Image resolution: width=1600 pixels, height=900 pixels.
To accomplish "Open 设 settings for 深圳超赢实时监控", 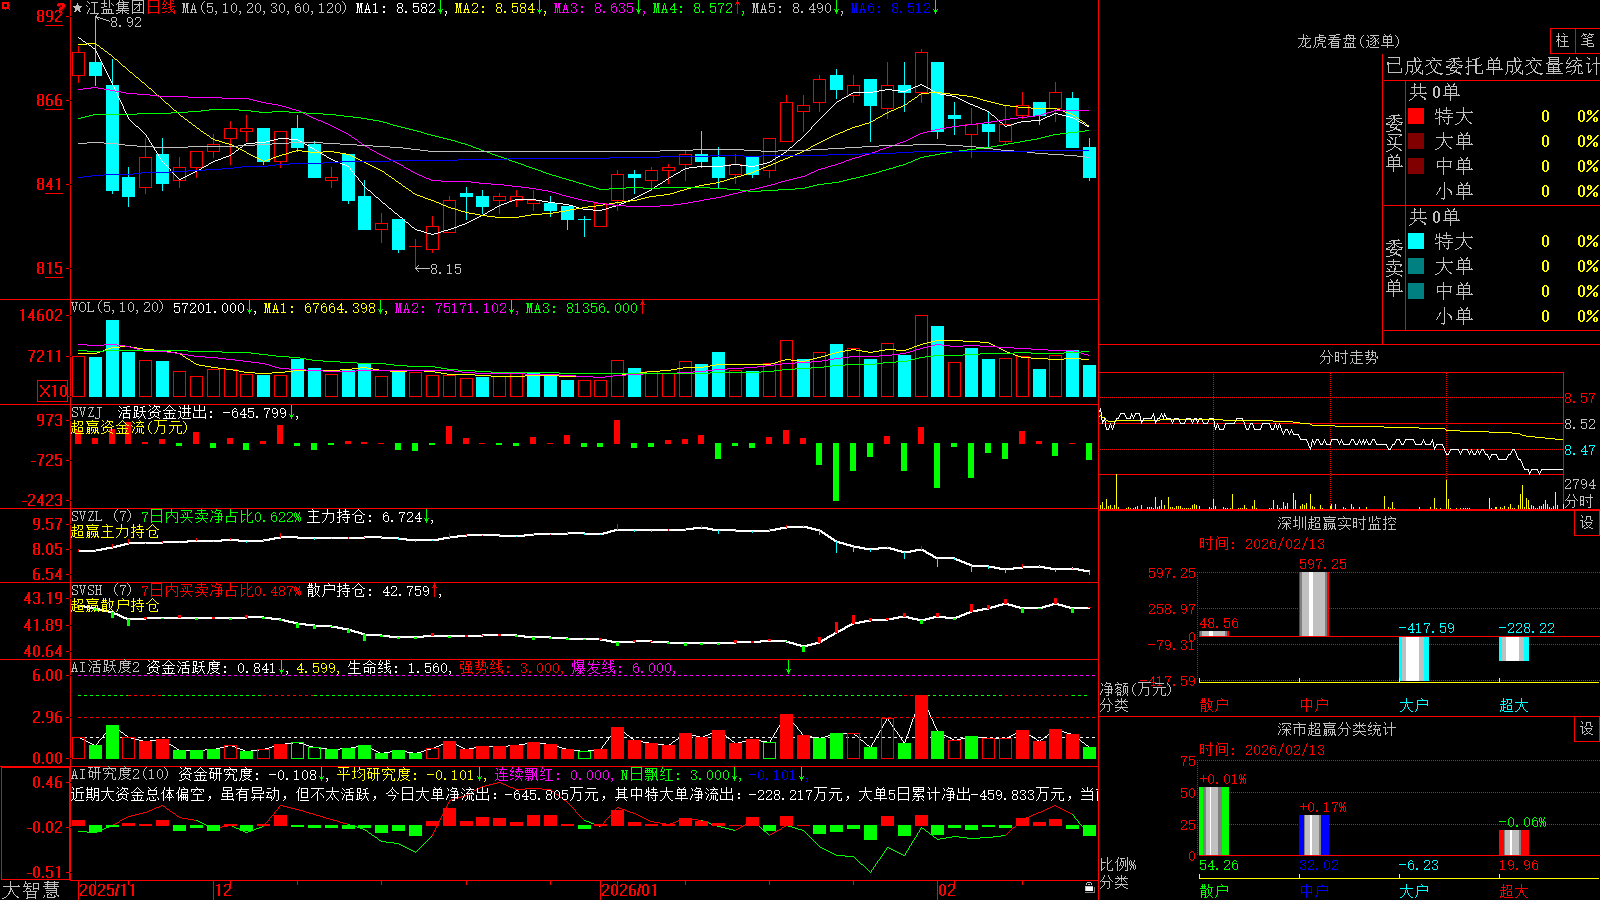I will 1587,523.
